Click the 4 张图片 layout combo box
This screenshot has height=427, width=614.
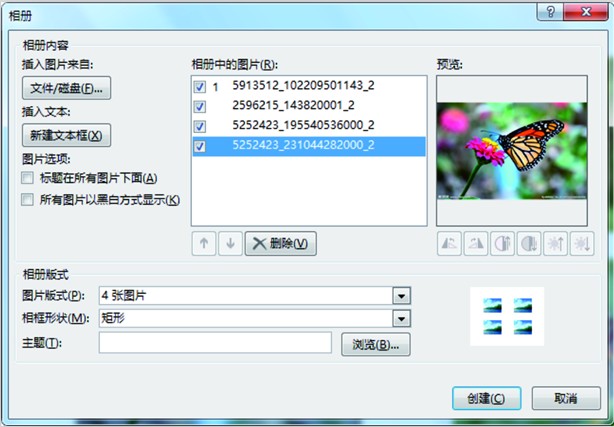255,296
